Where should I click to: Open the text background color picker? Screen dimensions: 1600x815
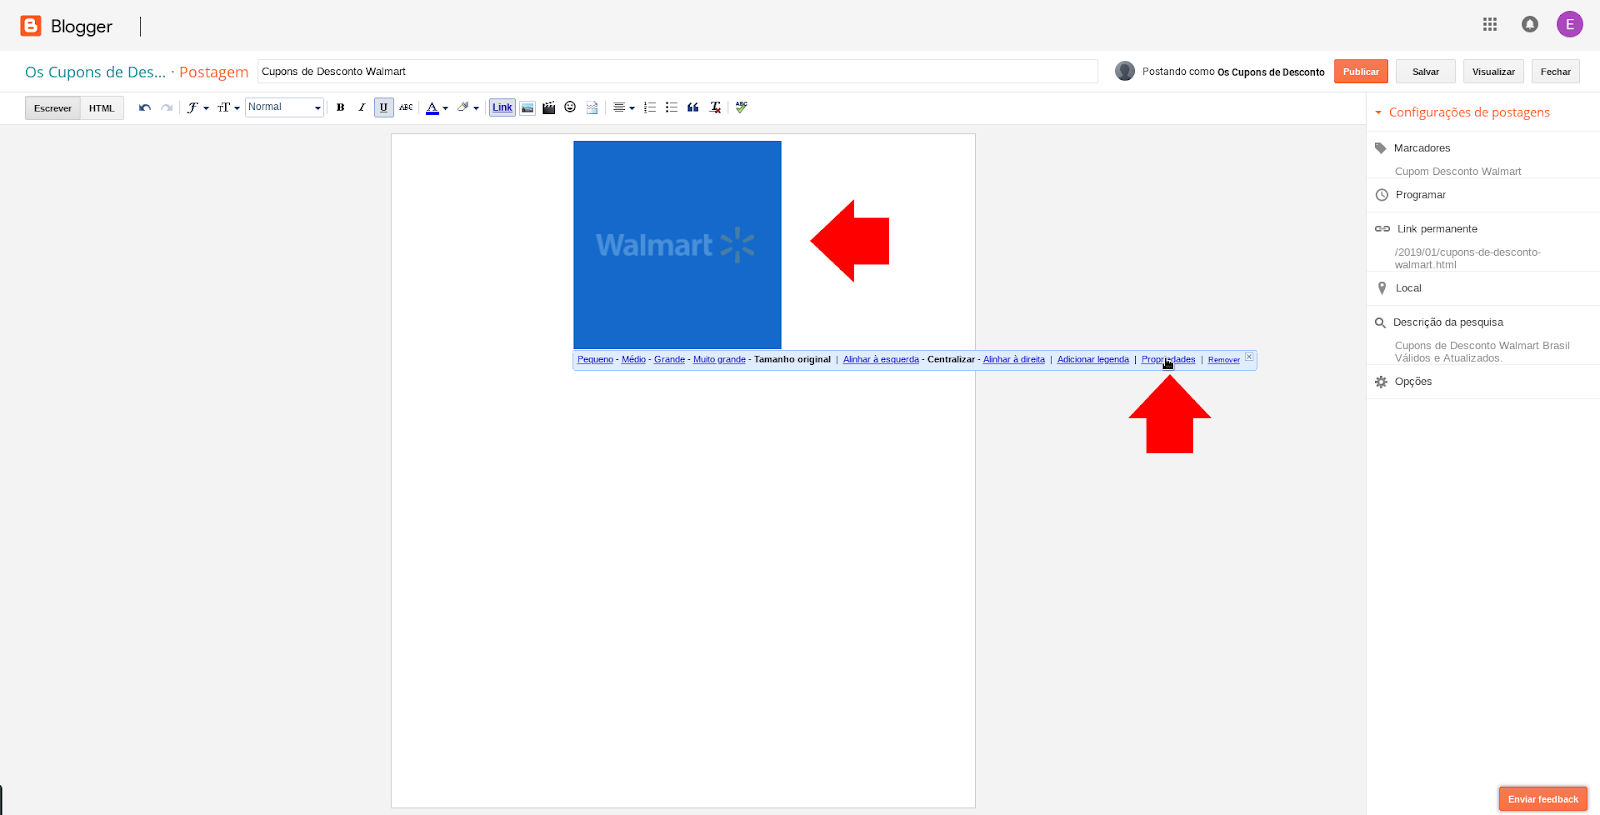click(468, 108)
